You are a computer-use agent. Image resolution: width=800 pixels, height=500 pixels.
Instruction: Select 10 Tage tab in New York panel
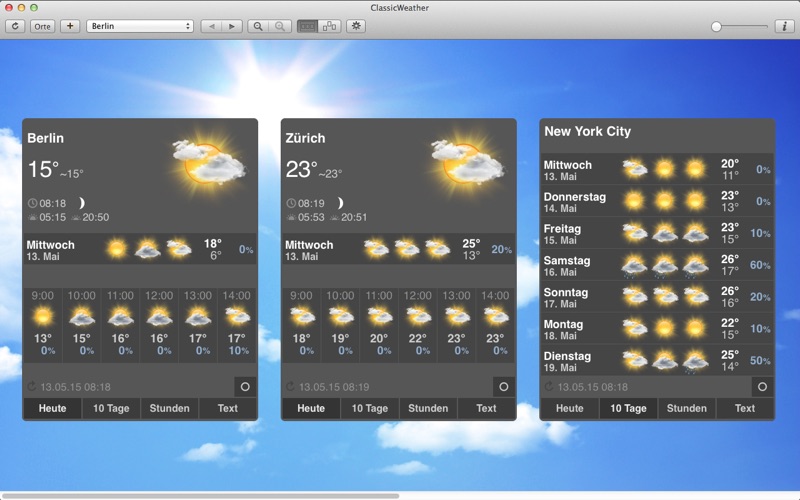629,408
